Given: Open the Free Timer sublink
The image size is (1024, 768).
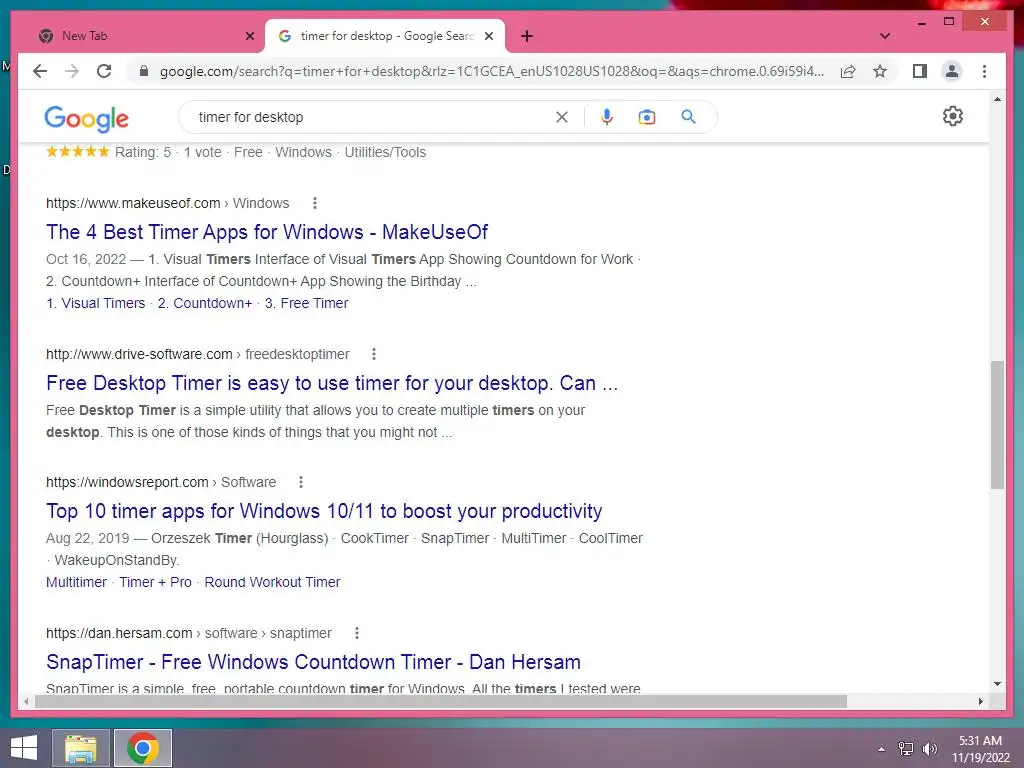Looking at the screenshot, I should [306, 303].
